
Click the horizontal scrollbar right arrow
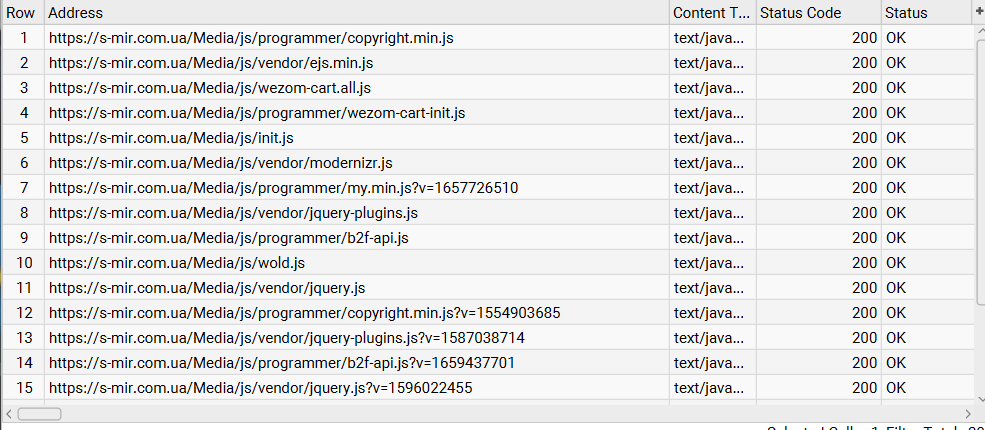[x=967, y=413]
